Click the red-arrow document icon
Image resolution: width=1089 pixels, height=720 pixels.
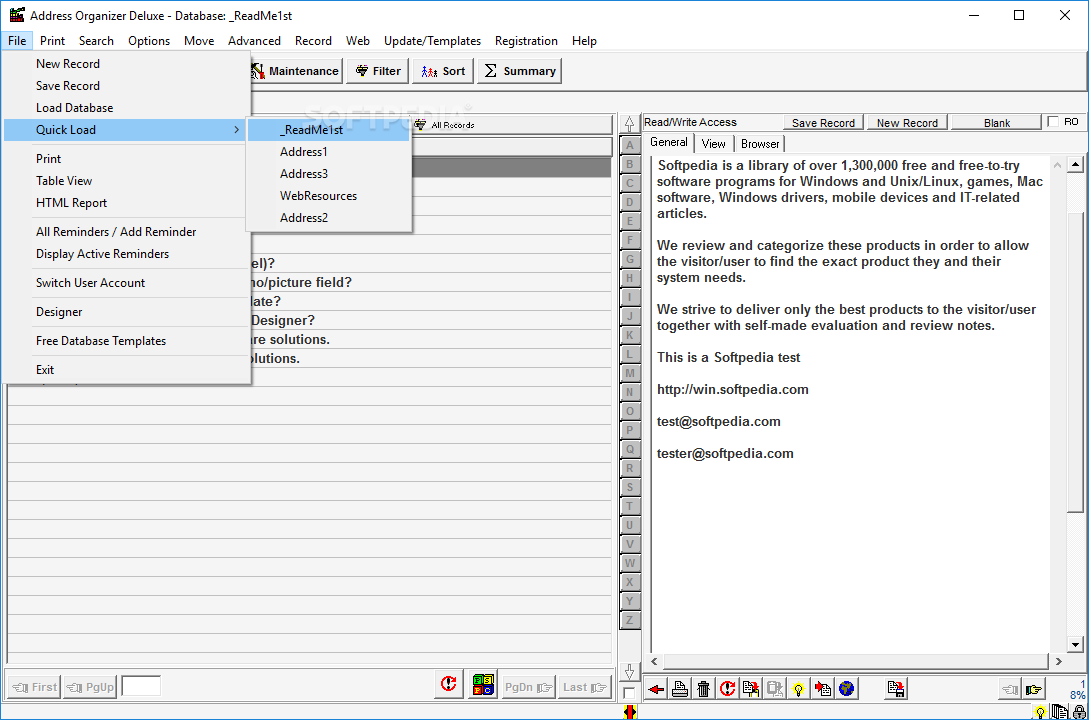pyautogui.click(x=823, y=689)
